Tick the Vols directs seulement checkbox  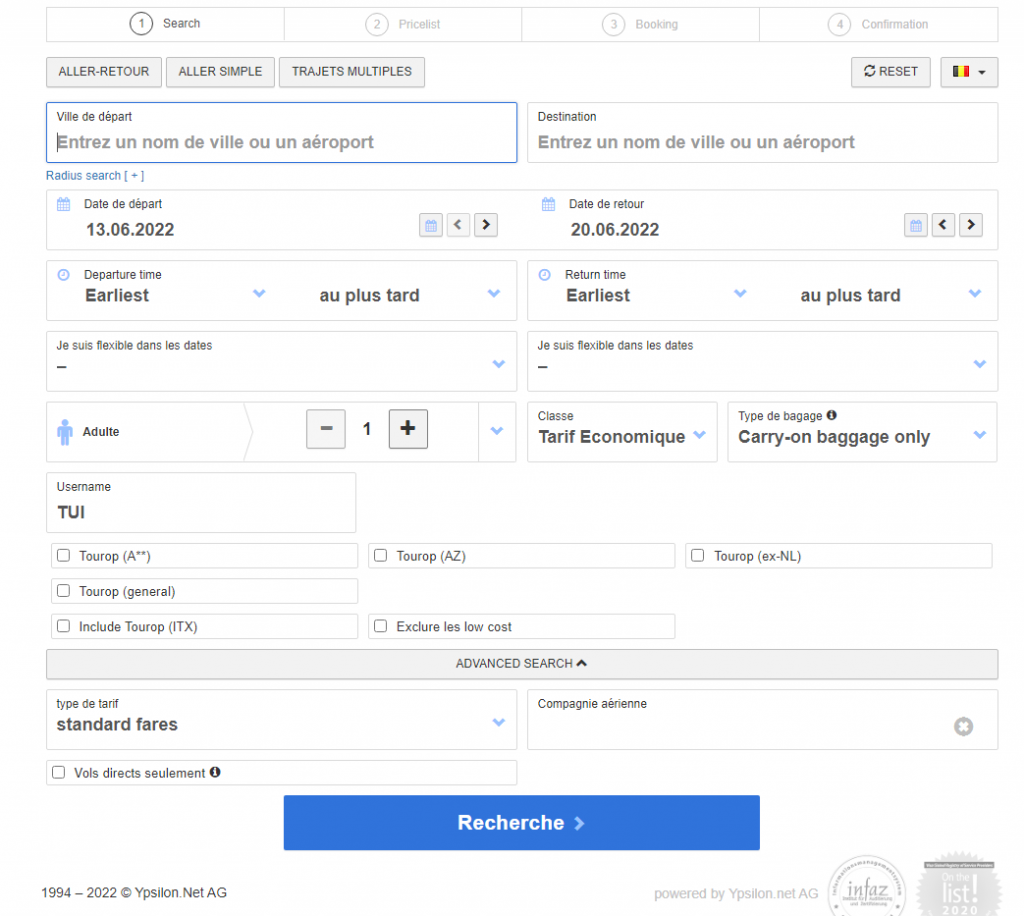coord(59,773)
